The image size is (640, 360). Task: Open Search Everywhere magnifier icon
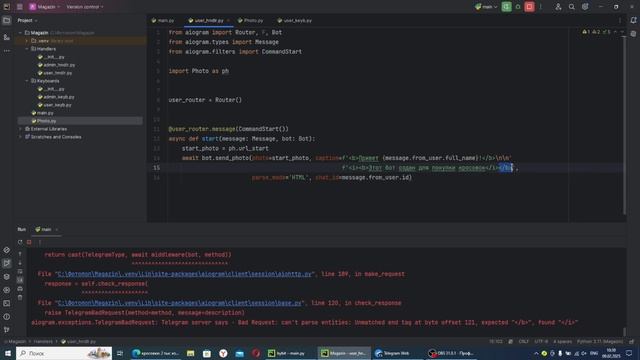(x=571, y=7)
